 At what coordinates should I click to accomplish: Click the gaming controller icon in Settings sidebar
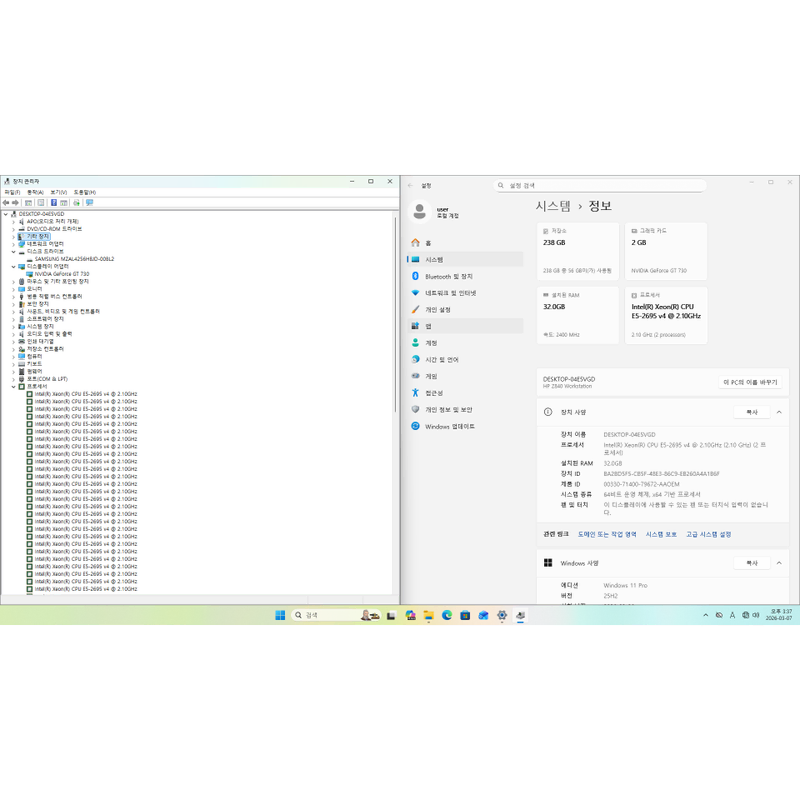(x=415, y=376)
